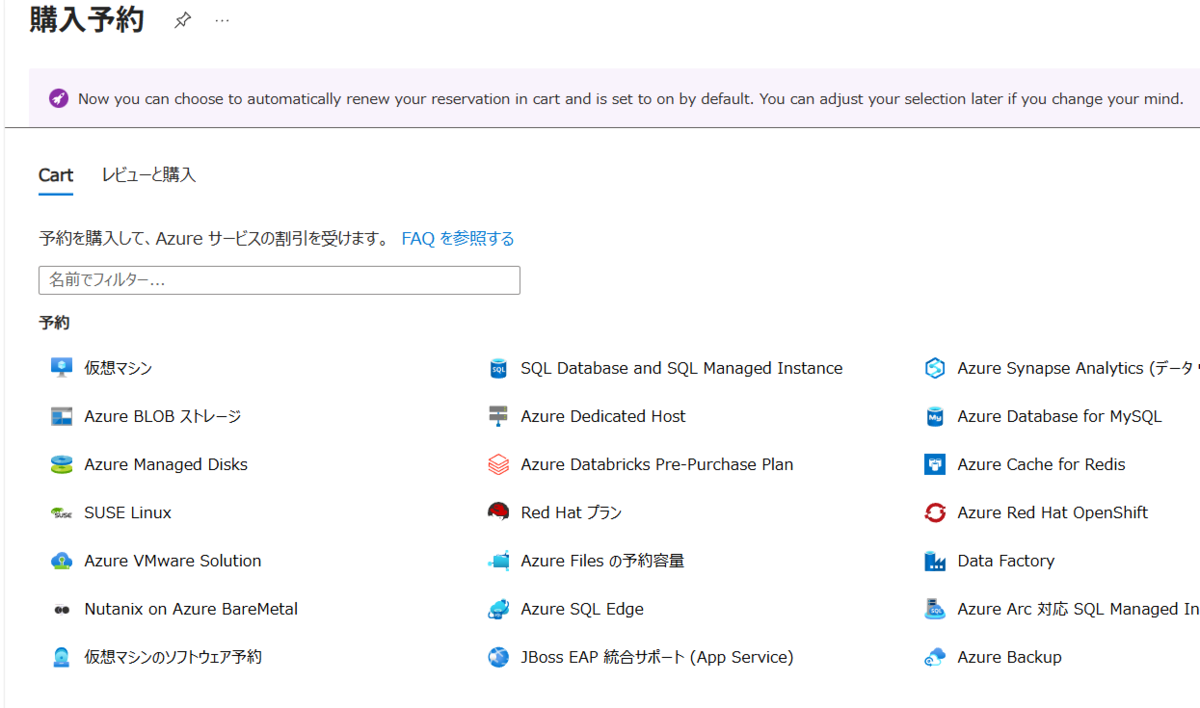The height and width of the screenshot is (708, 1200).
Task: Click inside the 名前でフィルター input field
Action: pos(279,280)
